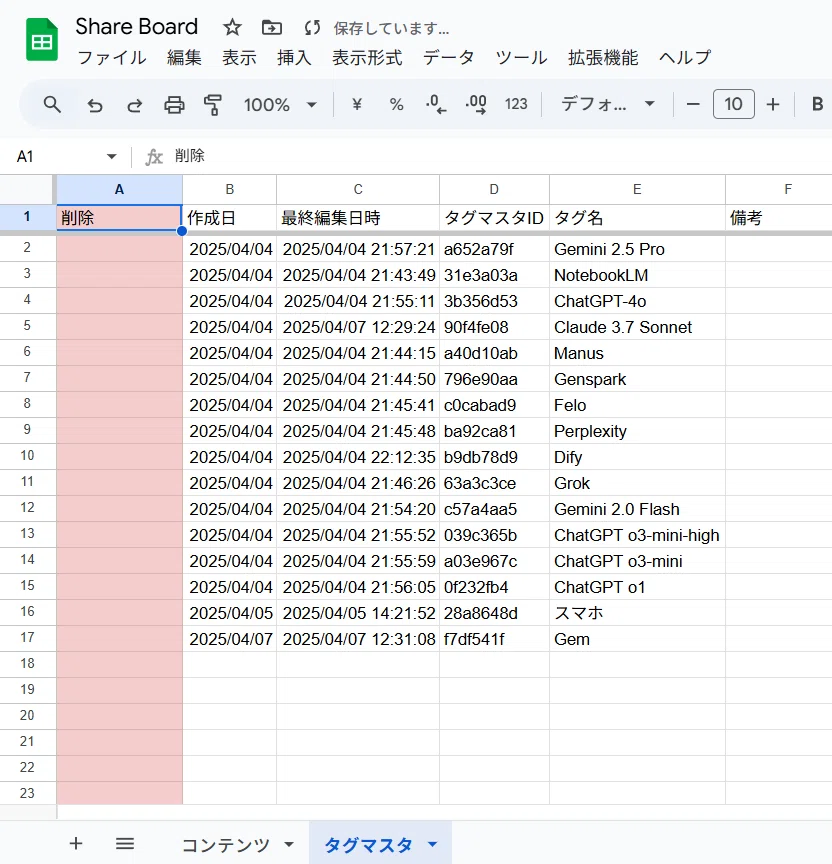Click the タグマスタID header cell
This screenshot has width=832, height=864.
tap(494, 218)
